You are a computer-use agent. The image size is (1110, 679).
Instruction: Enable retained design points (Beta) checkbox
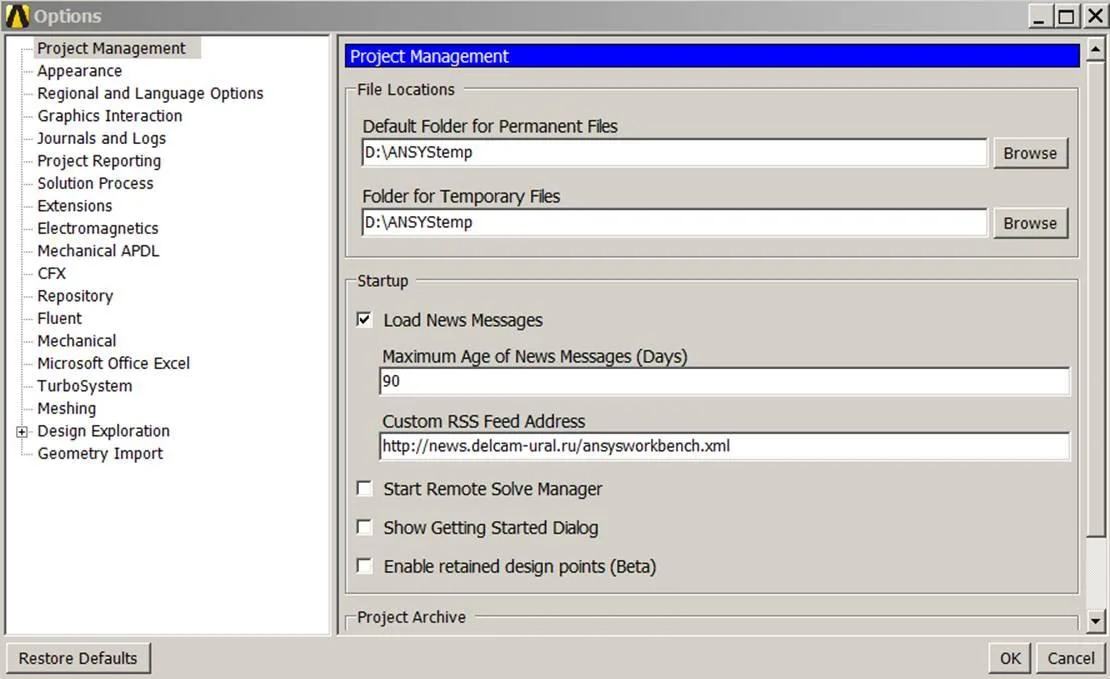[x=365, y=566]
